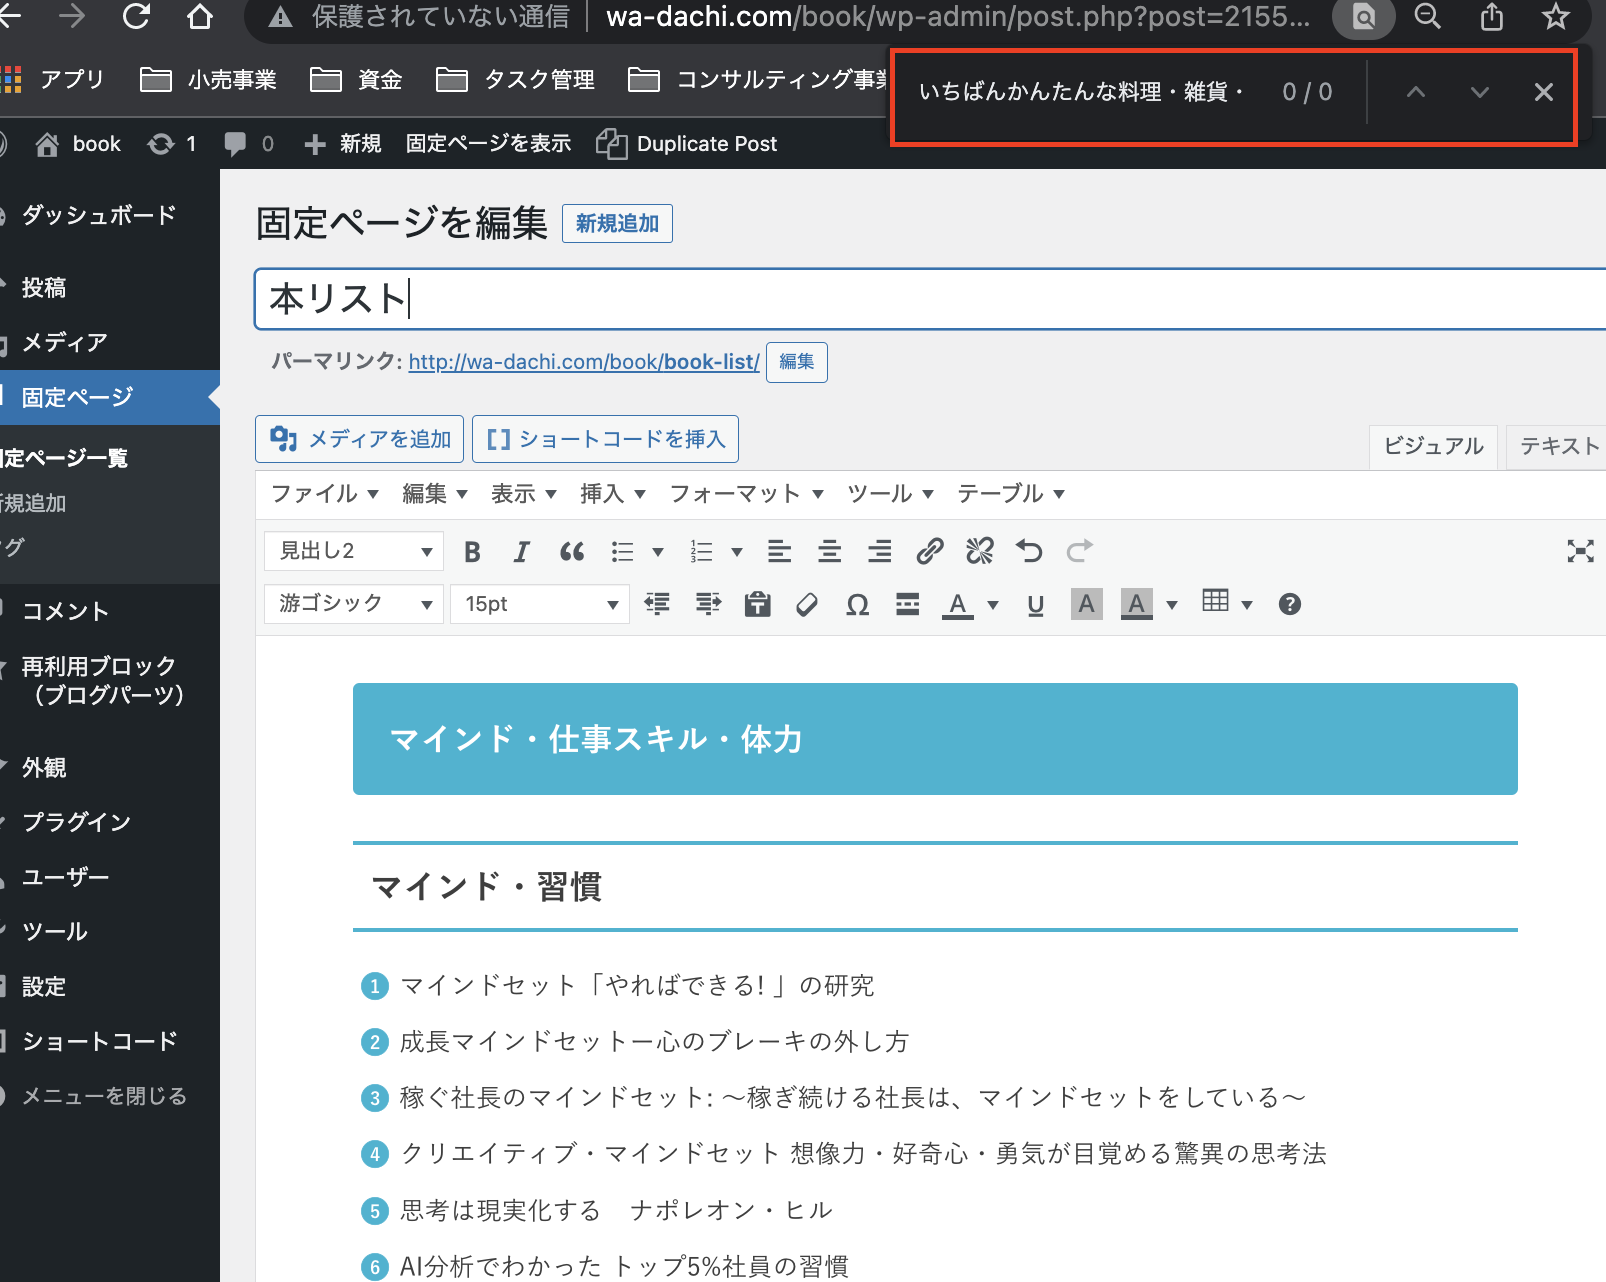Click the メディアを追加 button
The height and width of the screenshot is (1282, 1606).
pyautogui.click(x=360, y=439)
